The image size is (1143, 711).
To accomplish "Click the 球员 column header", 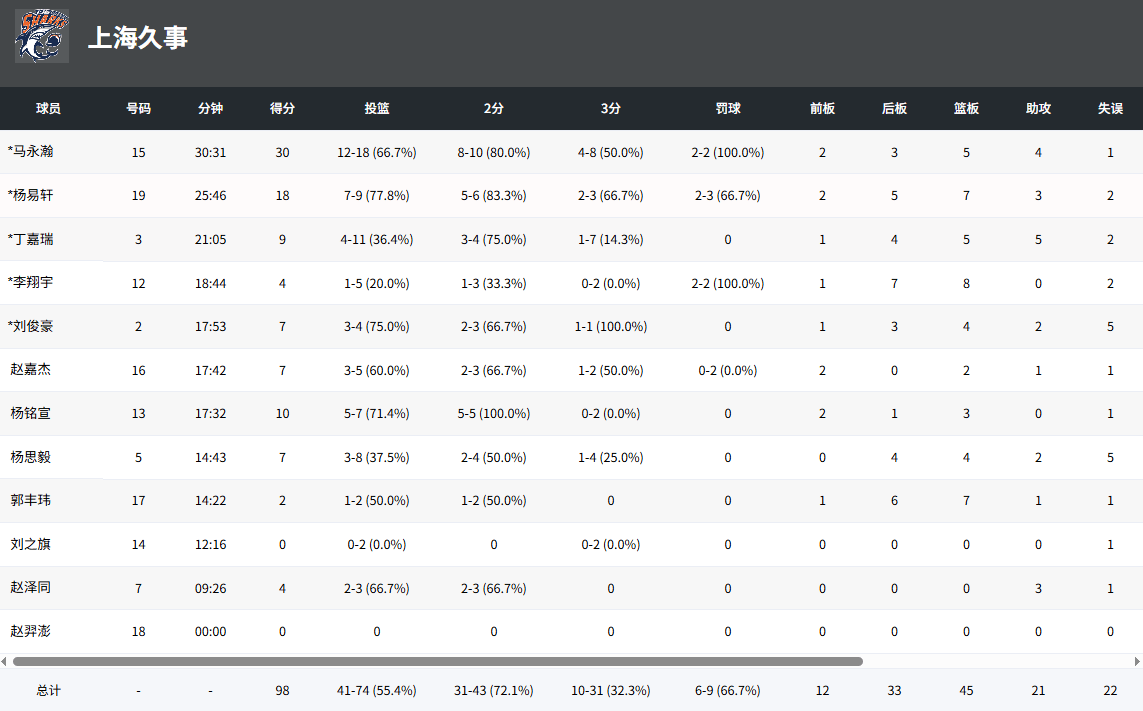I will pos(48,108).
